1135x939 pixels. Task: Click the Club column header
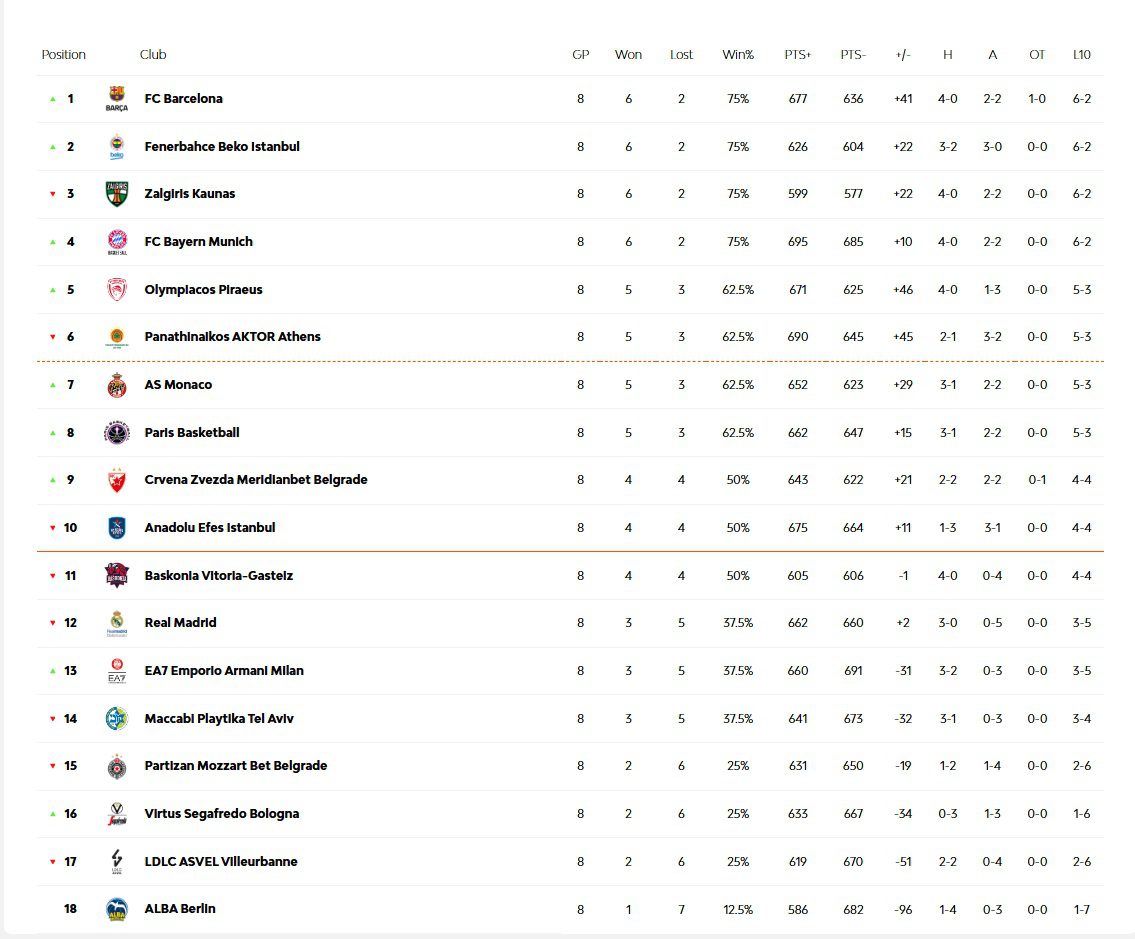(x=153, y=55)
